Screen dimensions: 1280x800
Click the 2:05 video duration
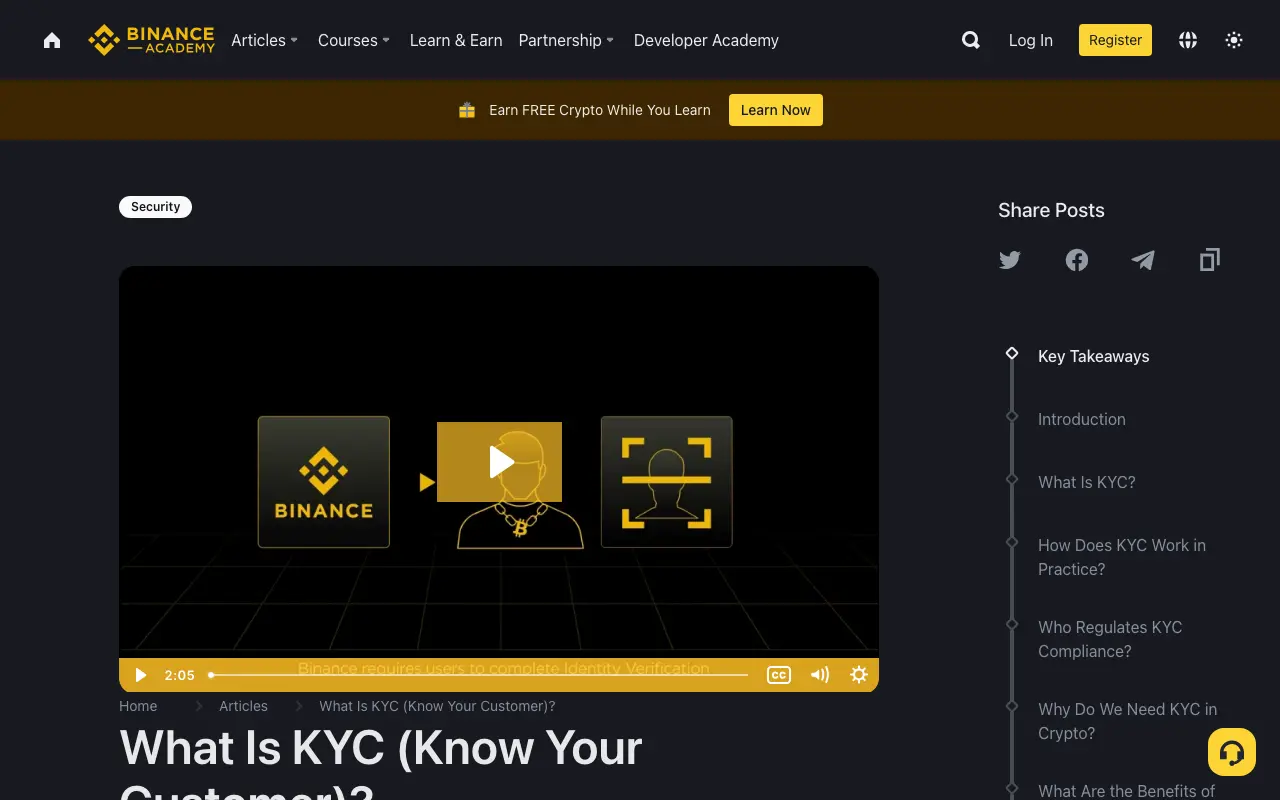click(x=180, y=675)
